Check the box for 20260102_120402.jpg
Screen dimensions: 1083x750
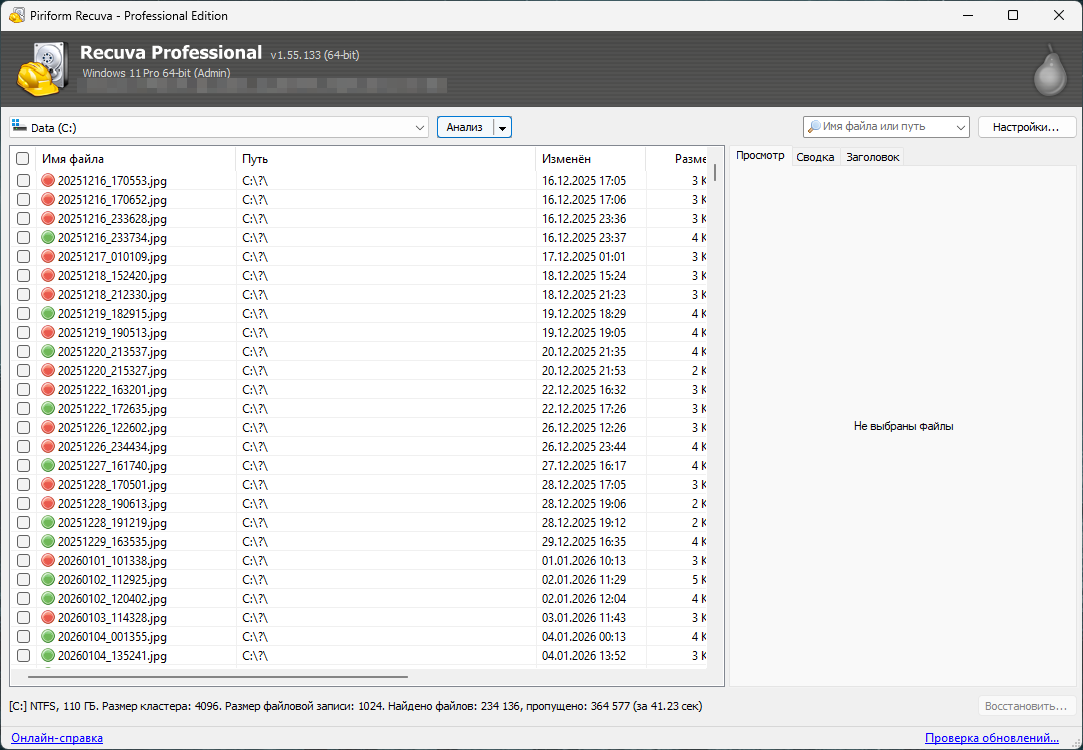click(23, 598)
